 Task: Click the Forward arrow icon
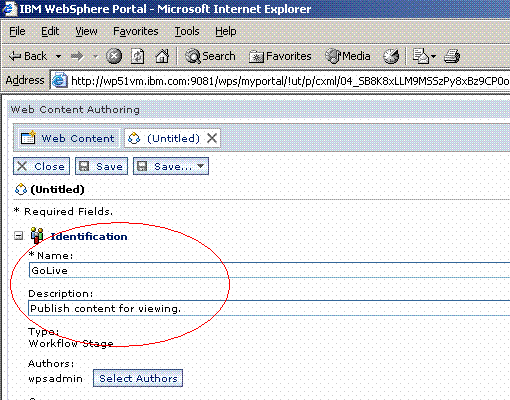tap(77, 56)
